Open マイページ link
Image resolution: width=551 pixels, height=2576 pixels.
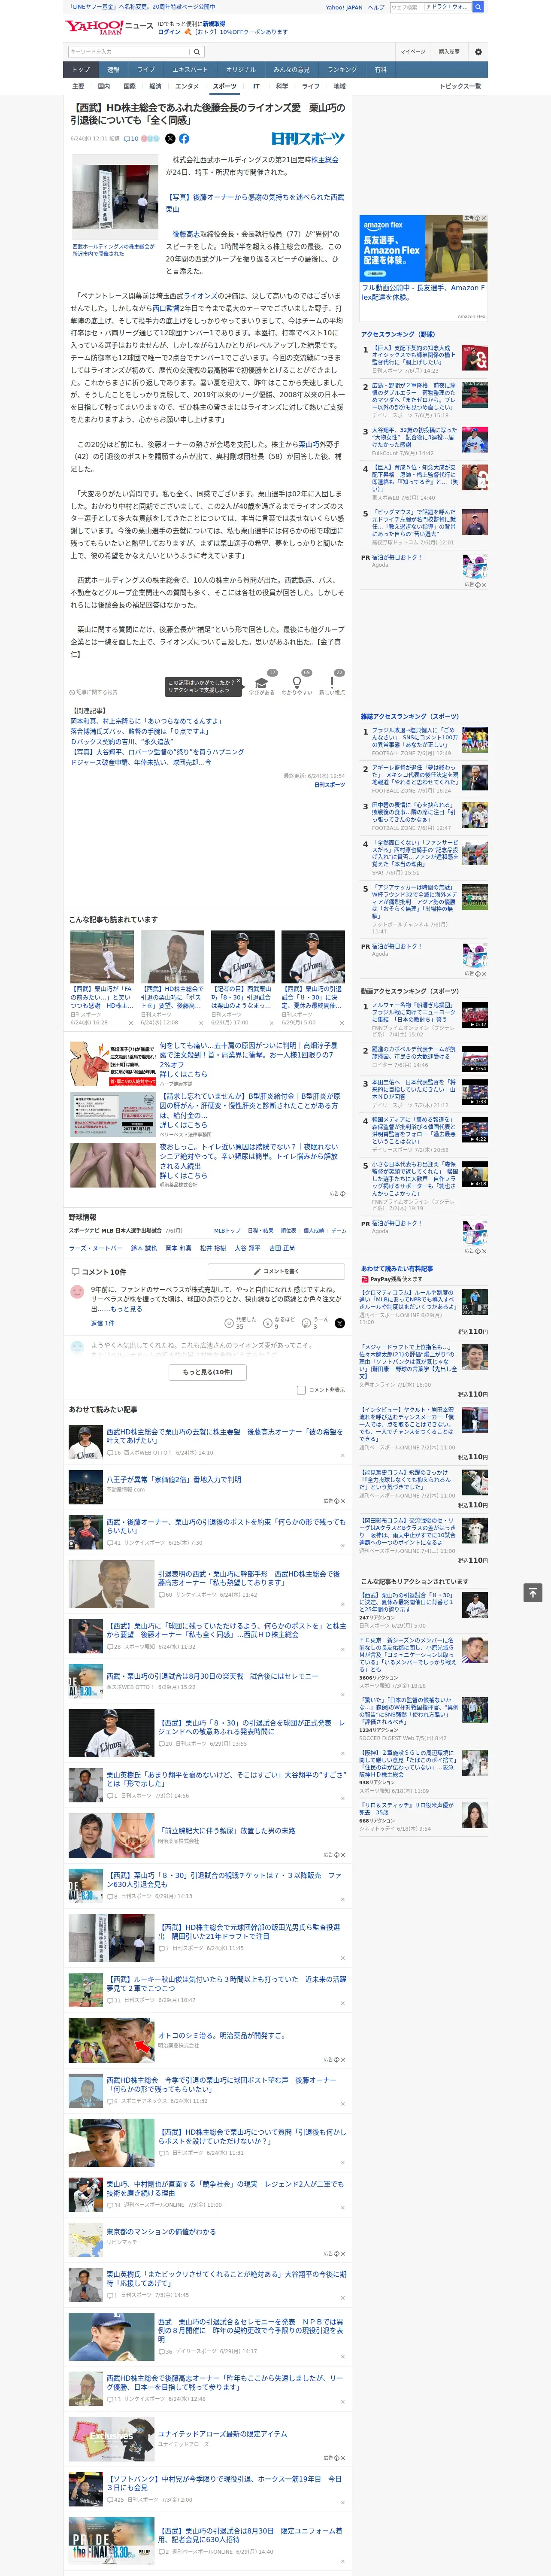(413, 51)
